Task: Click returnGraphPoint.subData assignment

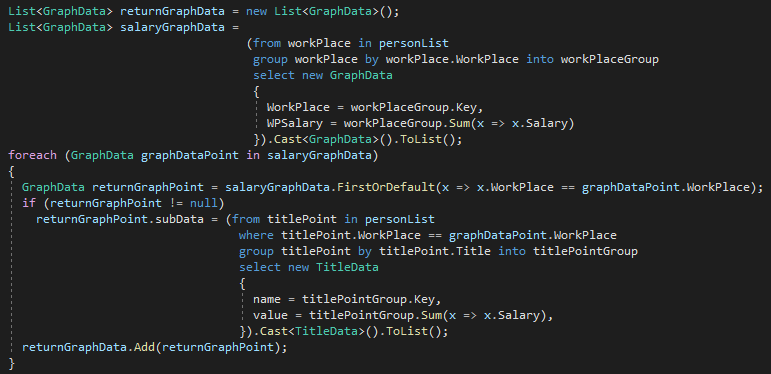Action: [119, 219]
